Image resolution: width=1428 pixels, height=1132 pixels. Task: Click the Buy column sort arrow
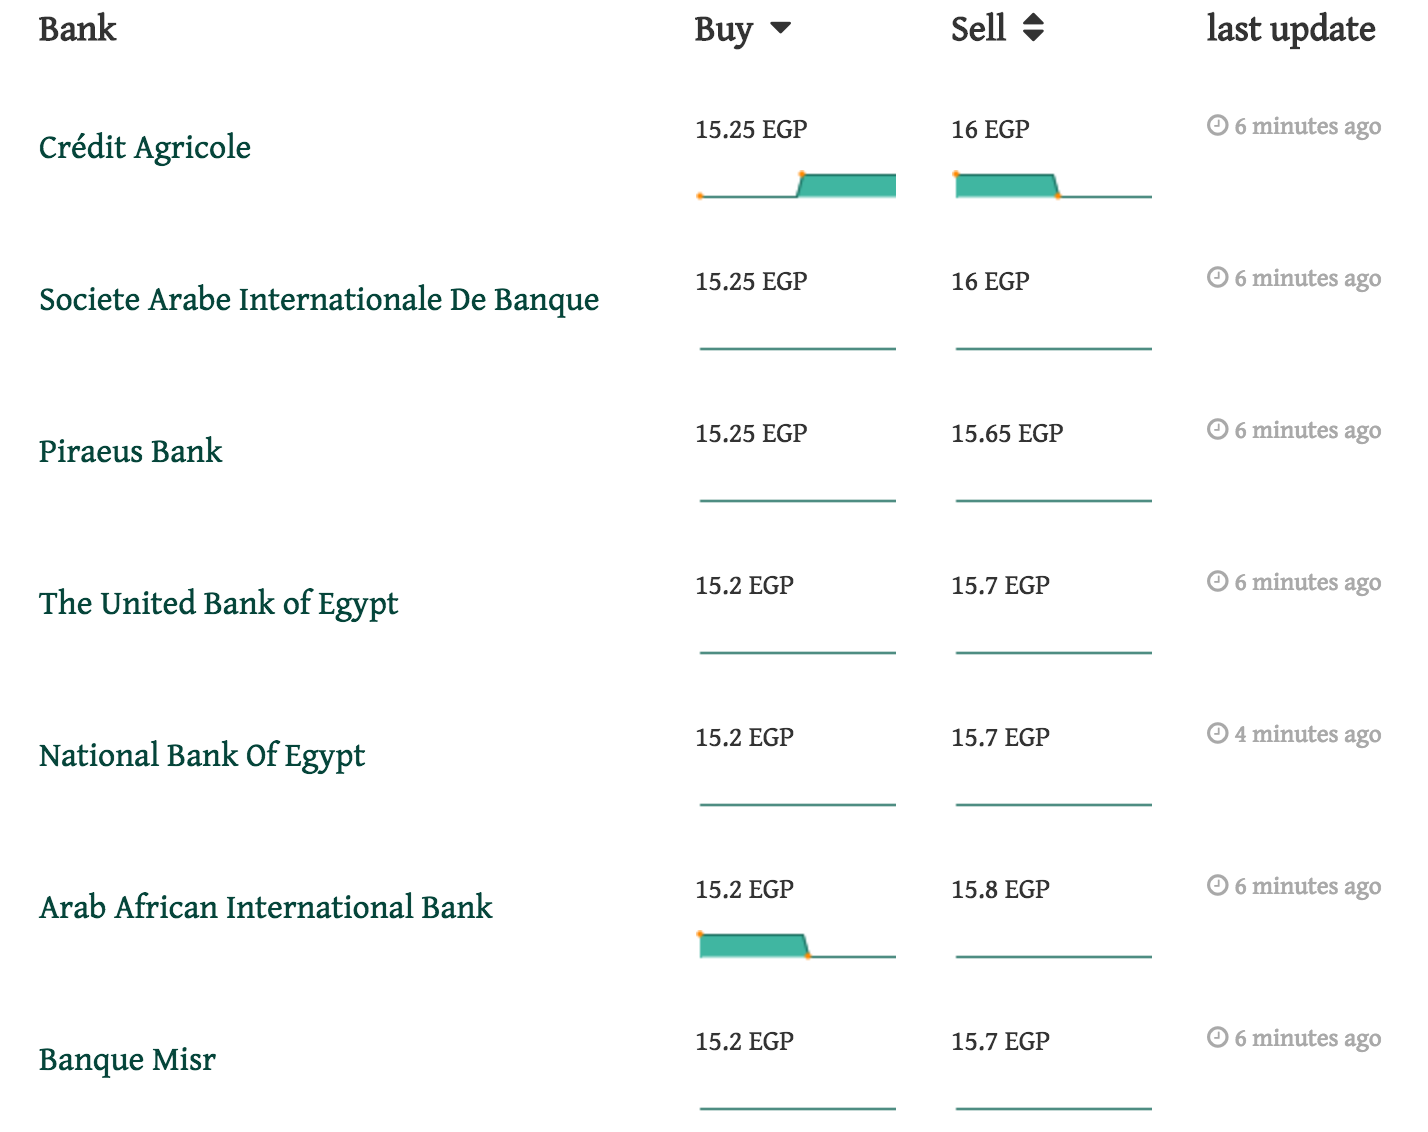click(780, 29)
